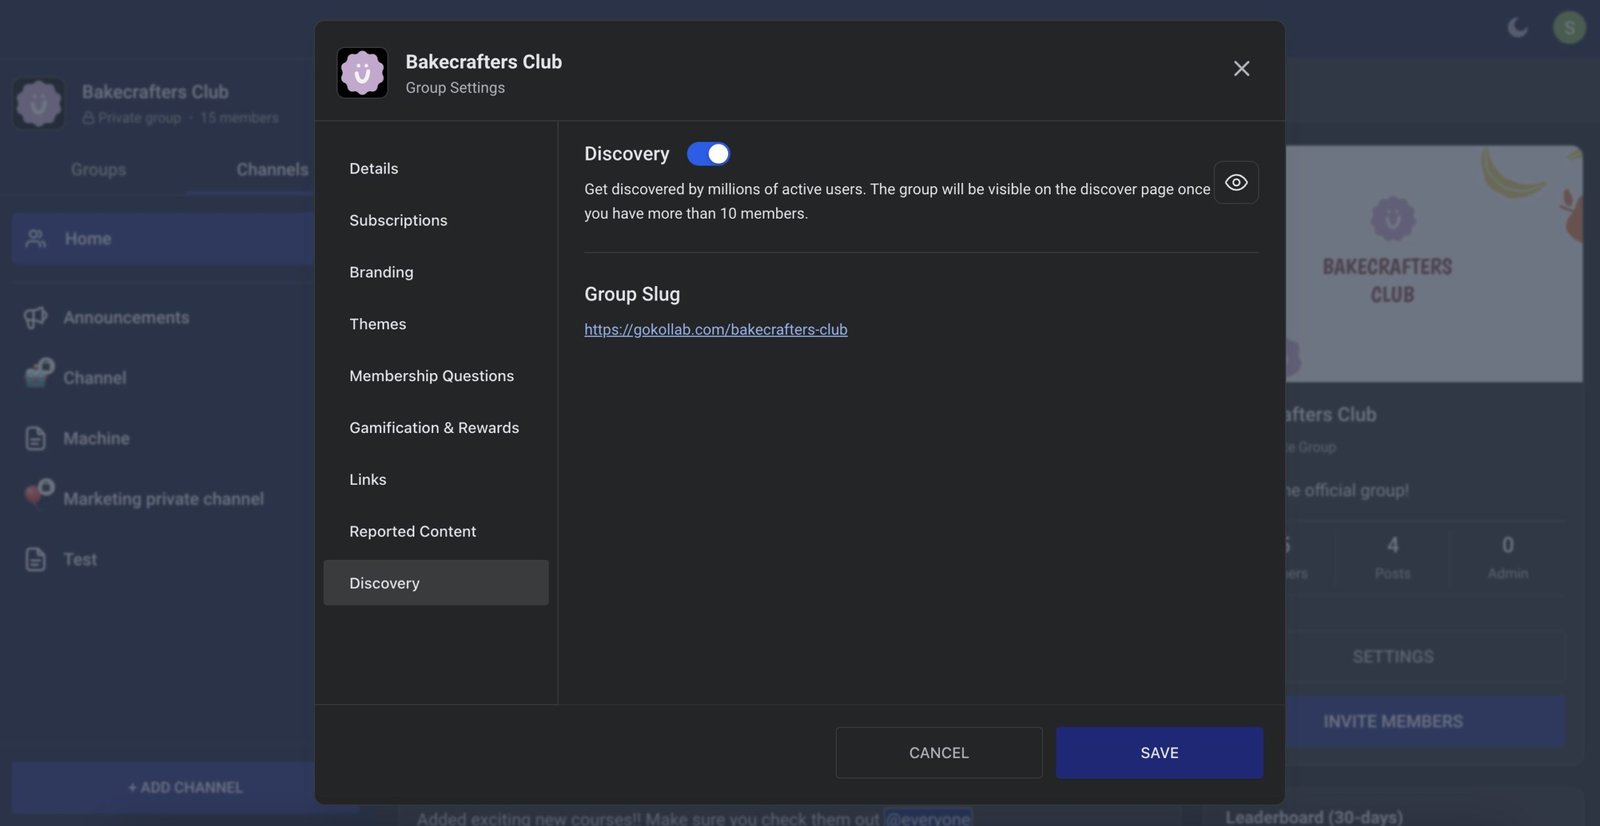Toggle the Discovery switch off
Image resolution: width=1600 pixels, height=826 pixels.
pos(708,154)
